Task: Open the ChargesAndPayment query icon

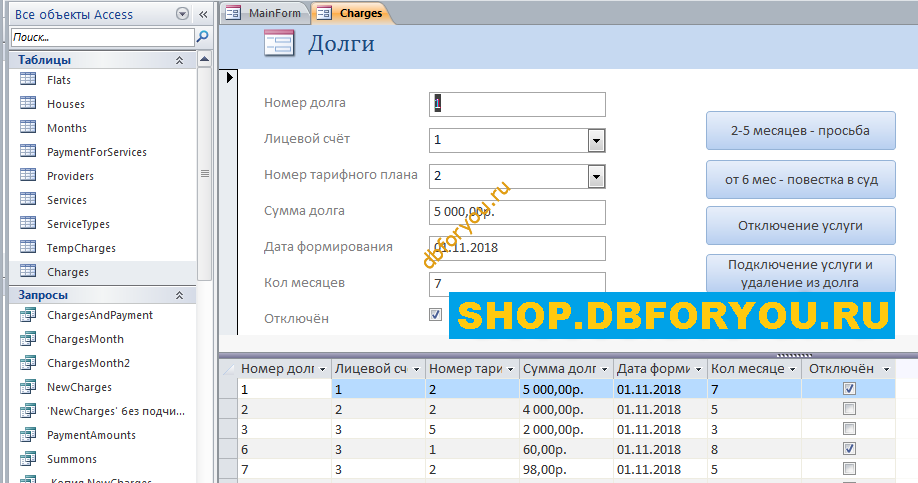Action: pos(28,315)
